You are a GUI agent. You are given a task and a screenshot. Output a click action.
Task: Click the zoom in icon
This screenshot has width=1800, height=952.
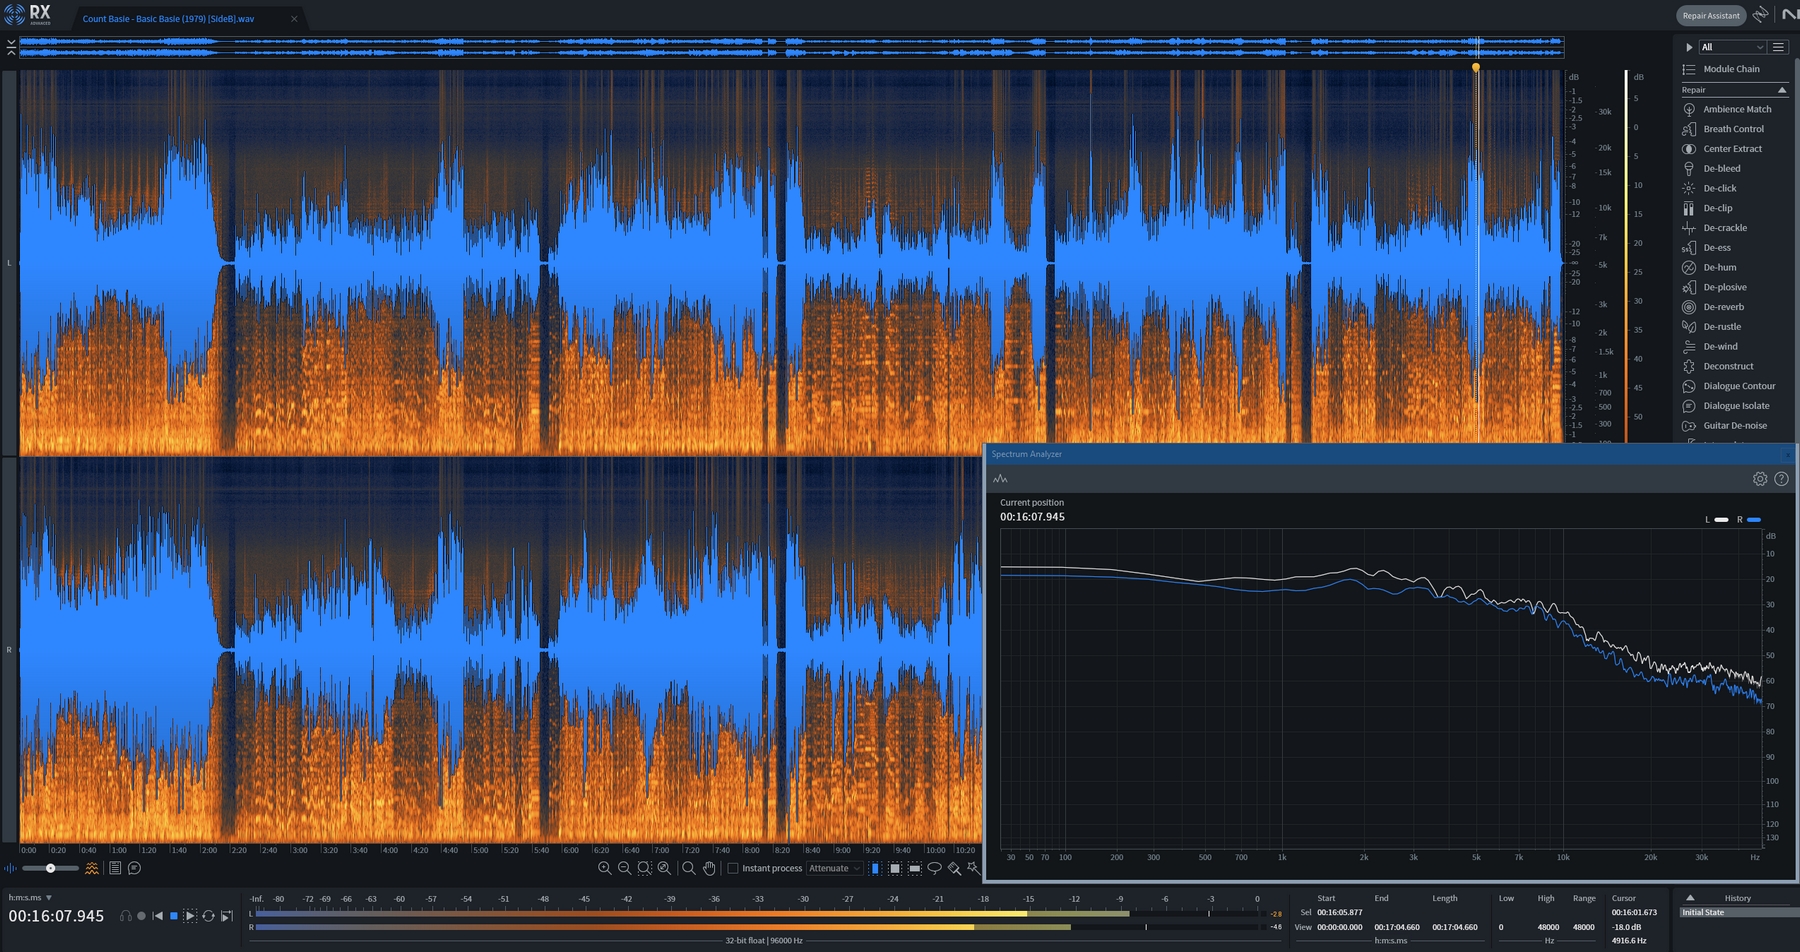(x=604, y=868)
